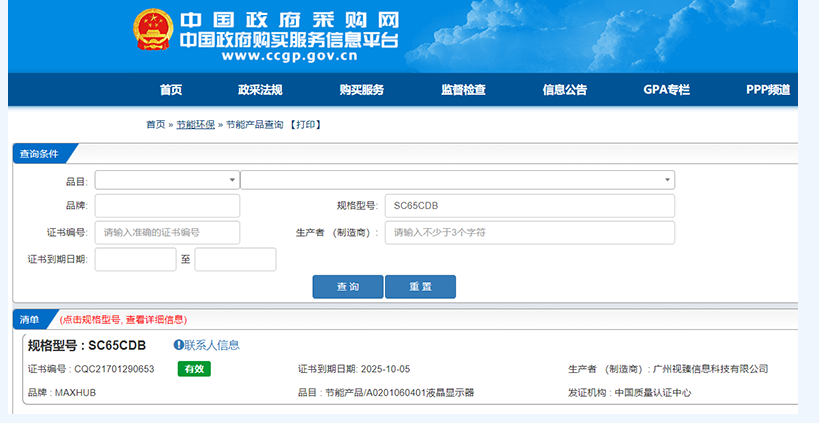The width and height of the screenshot is (819, 423).
Task: Click the 查询 search button
Action: (x=348, y=287)
